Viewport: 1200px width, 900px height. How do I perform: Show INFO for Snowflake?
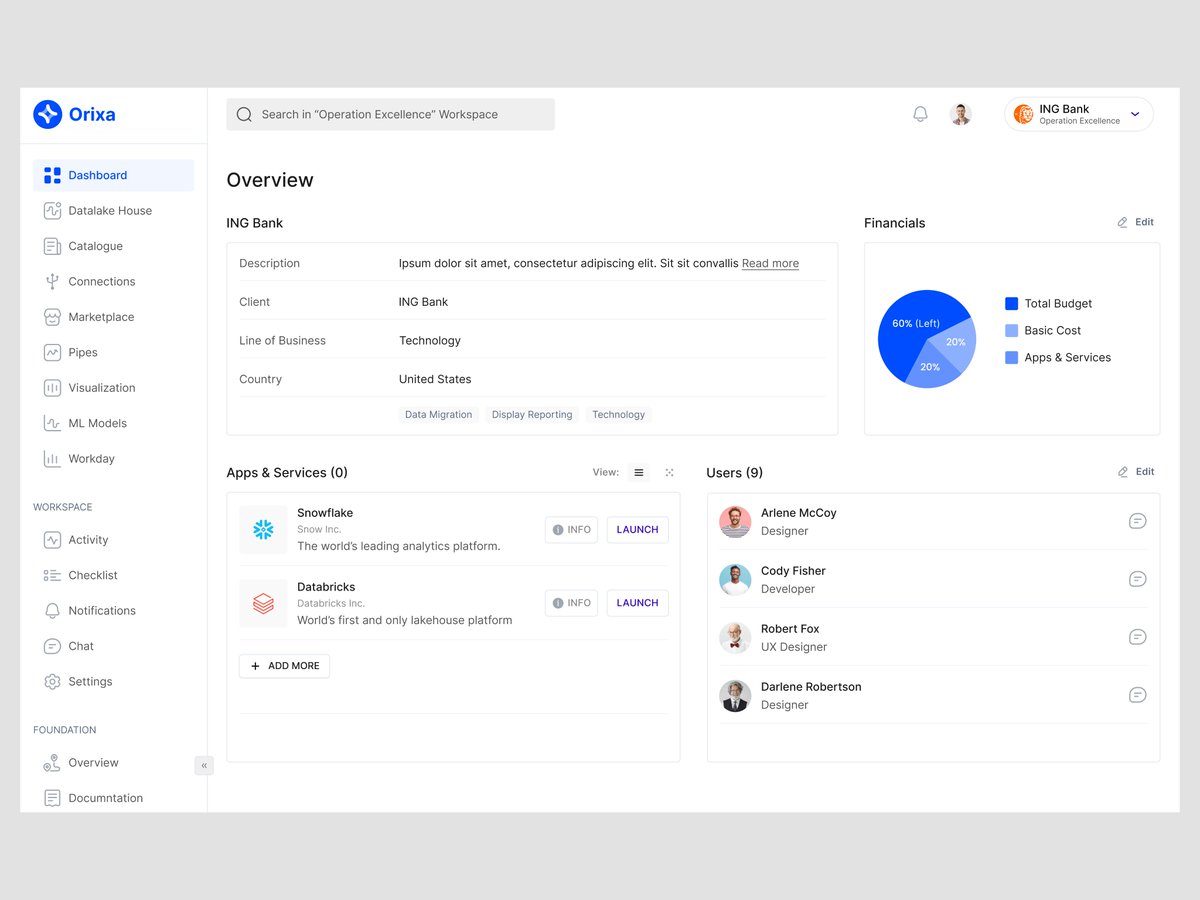(x=571, y=530)
